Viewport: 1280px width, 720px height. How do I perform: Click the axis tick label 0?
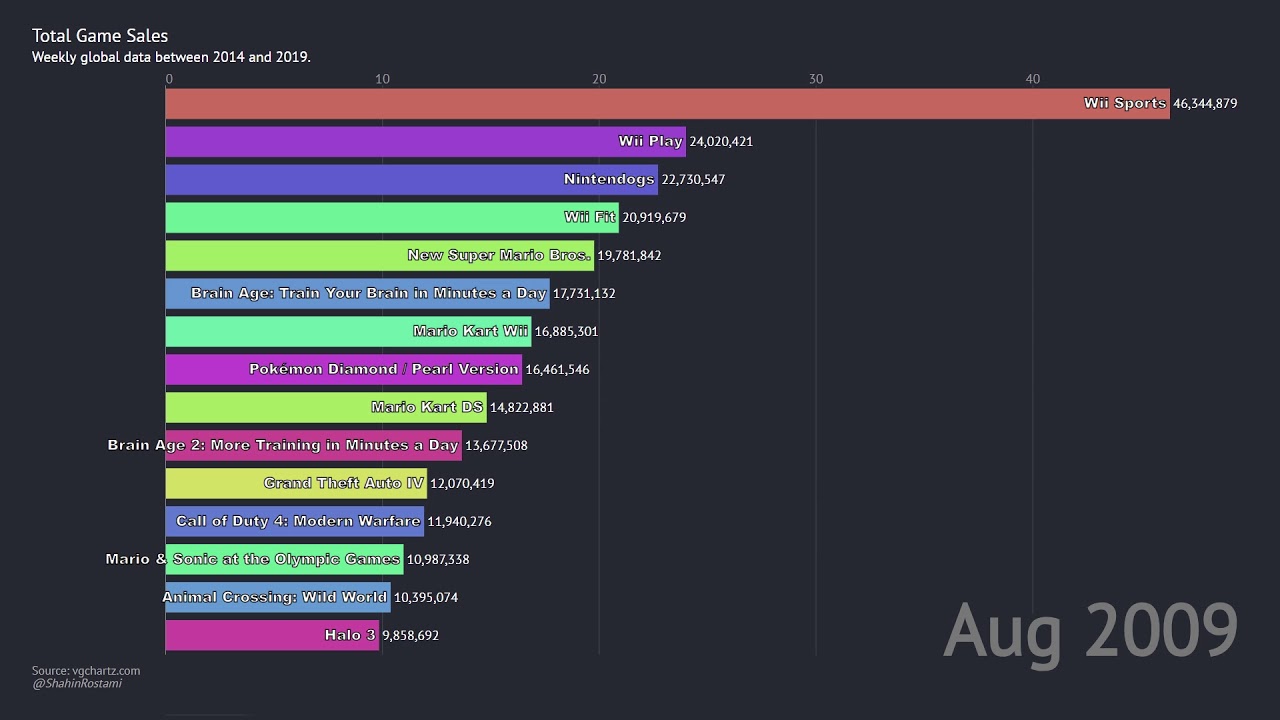169,79
